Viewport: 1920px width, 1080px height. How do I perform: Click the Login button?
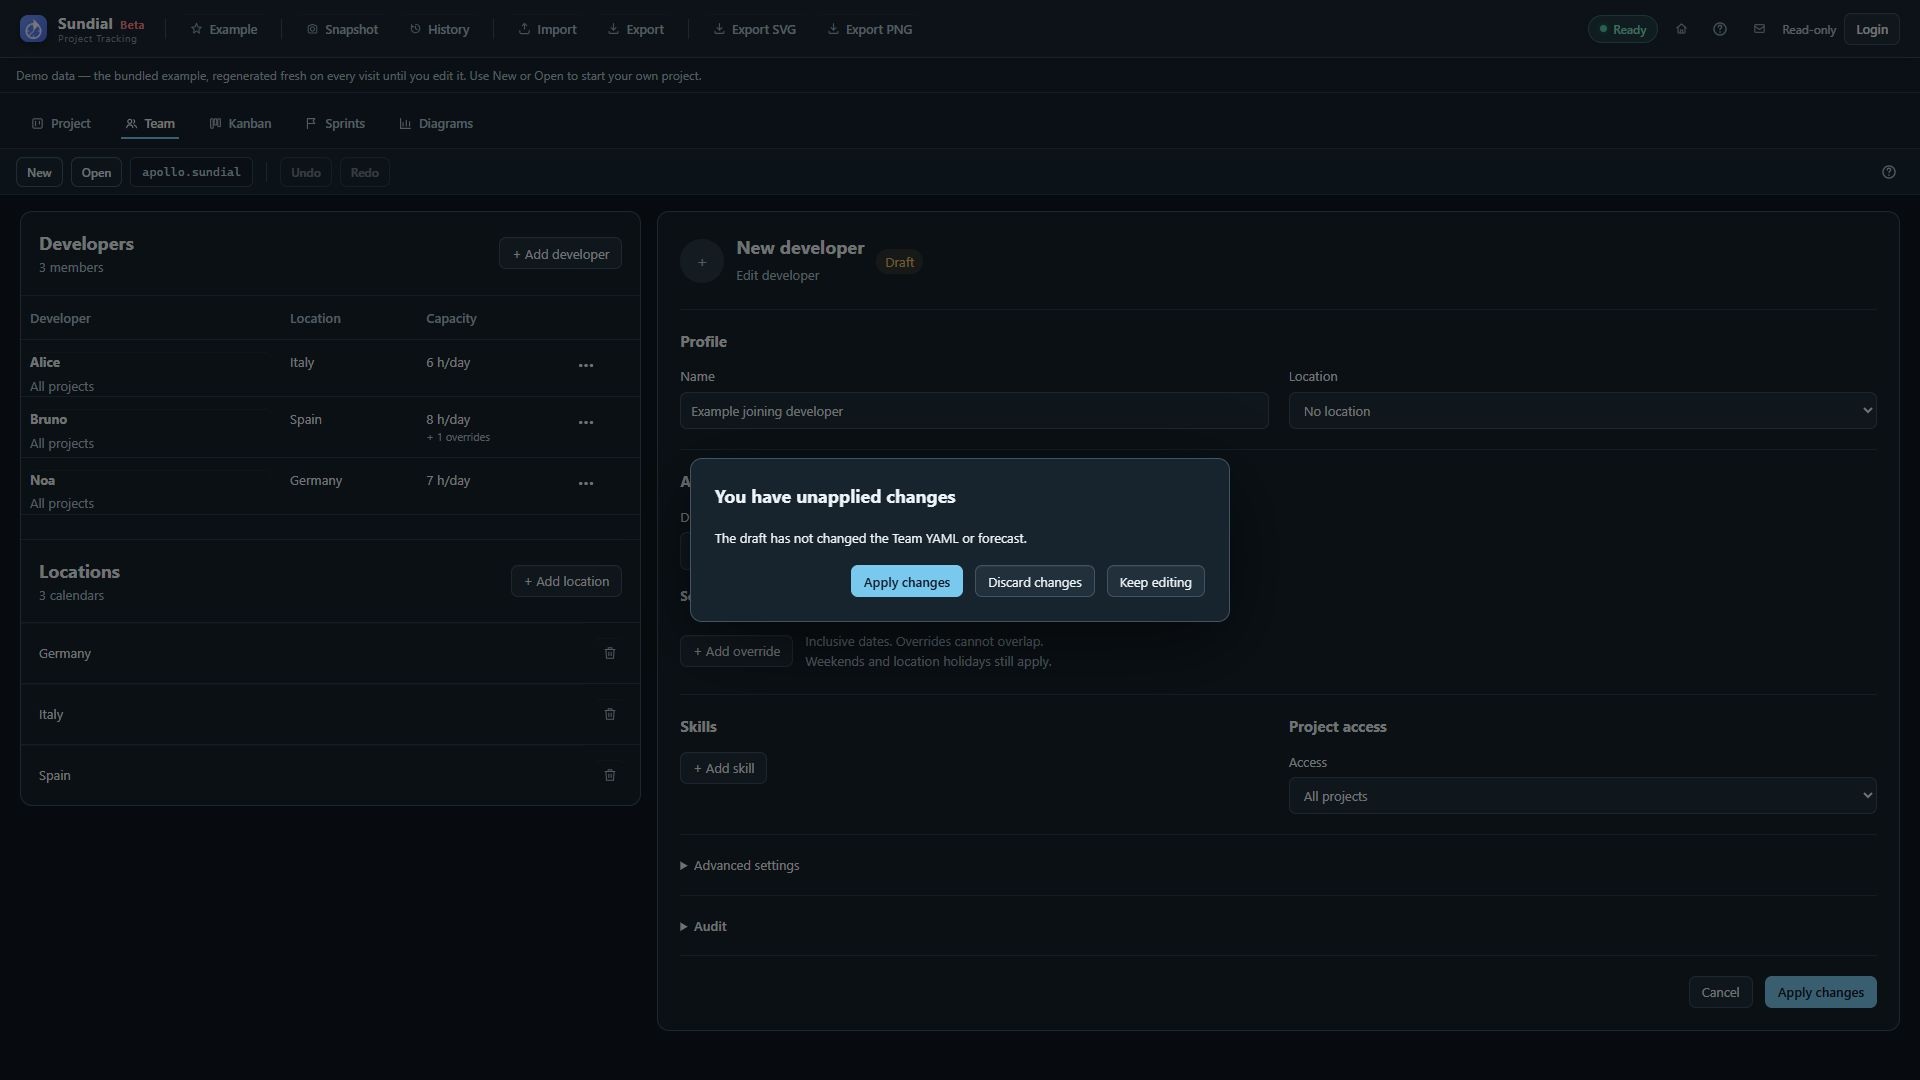click(x=1872, y=29)
